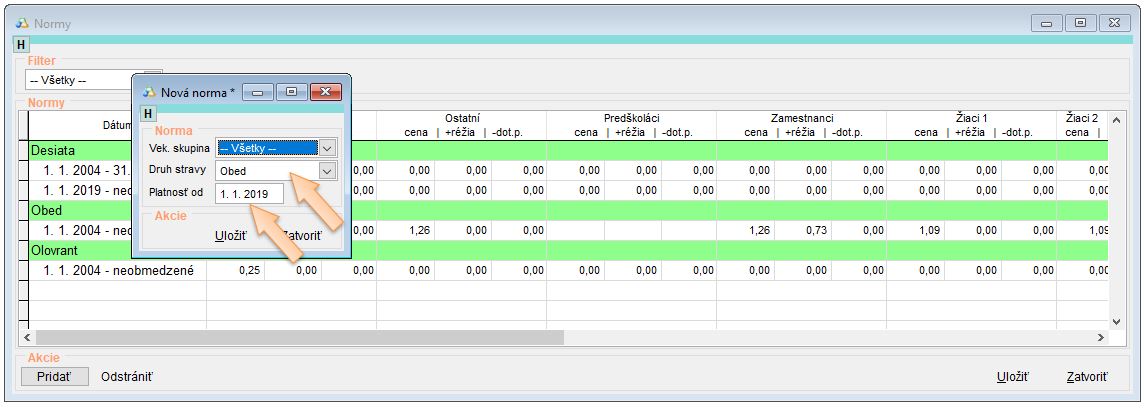Open the Filter dropdown showing Všetky
Viewport: 1144px width, 409px height.
(152, 80)
